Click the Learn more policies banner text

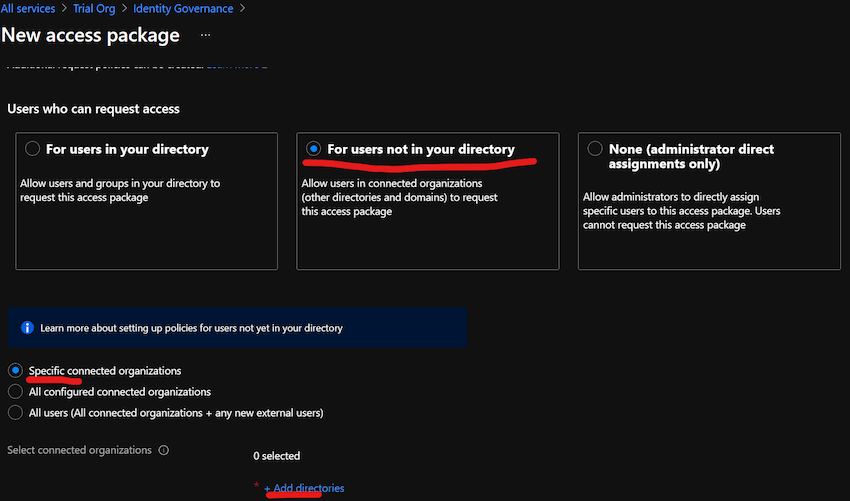click(x=190, y=328)
